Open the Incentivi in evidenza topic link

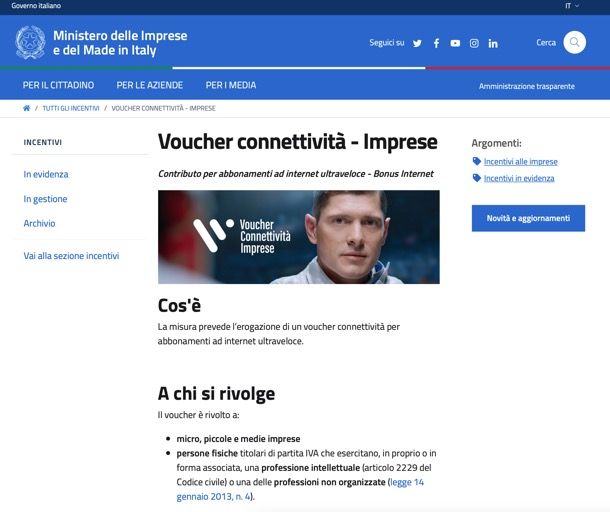click(x=519, y=178)
